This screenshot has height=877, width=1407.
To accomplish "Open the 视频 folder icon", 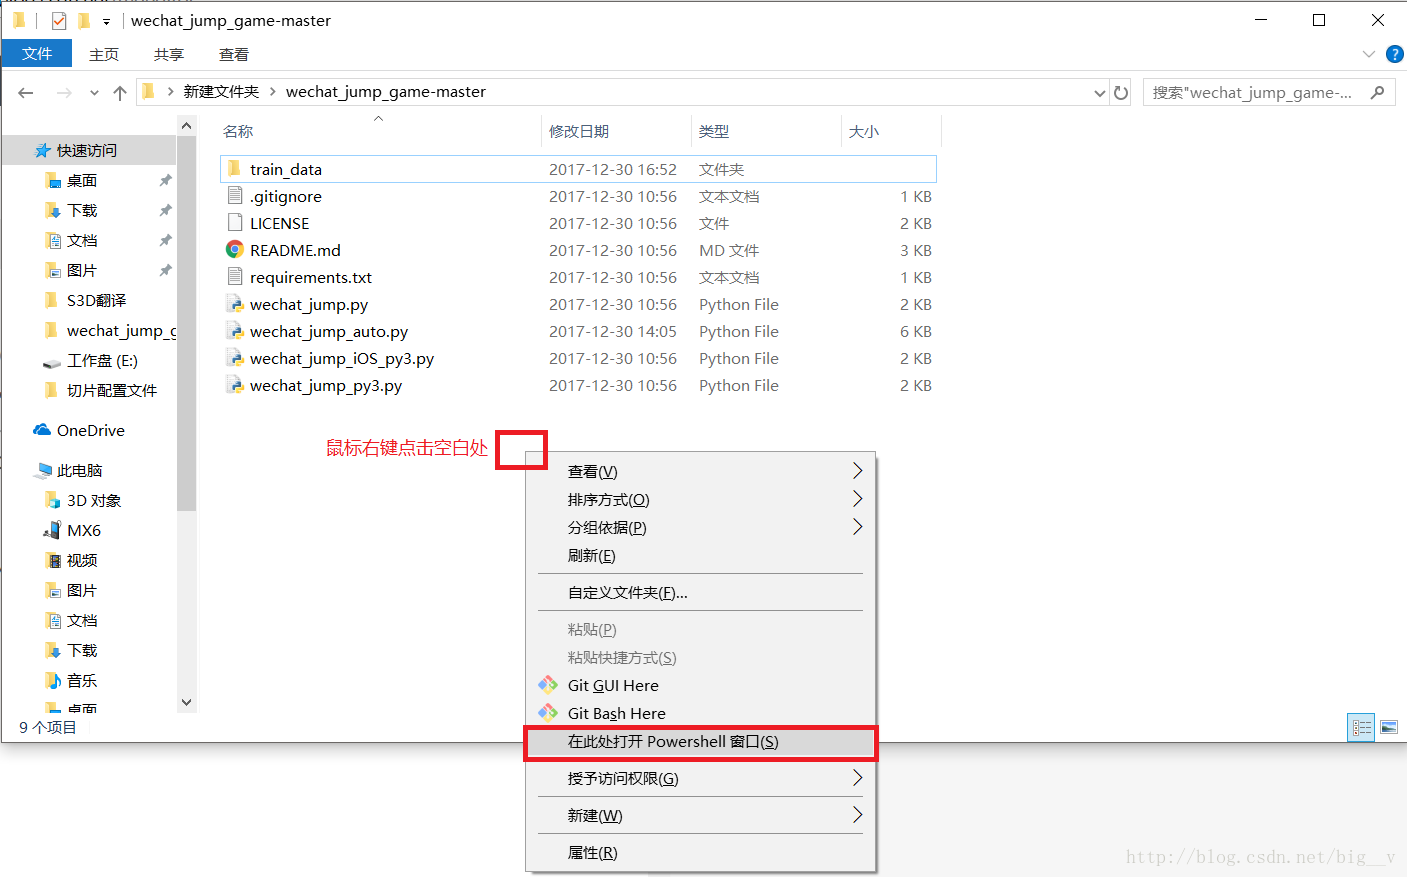I will 53,560.
